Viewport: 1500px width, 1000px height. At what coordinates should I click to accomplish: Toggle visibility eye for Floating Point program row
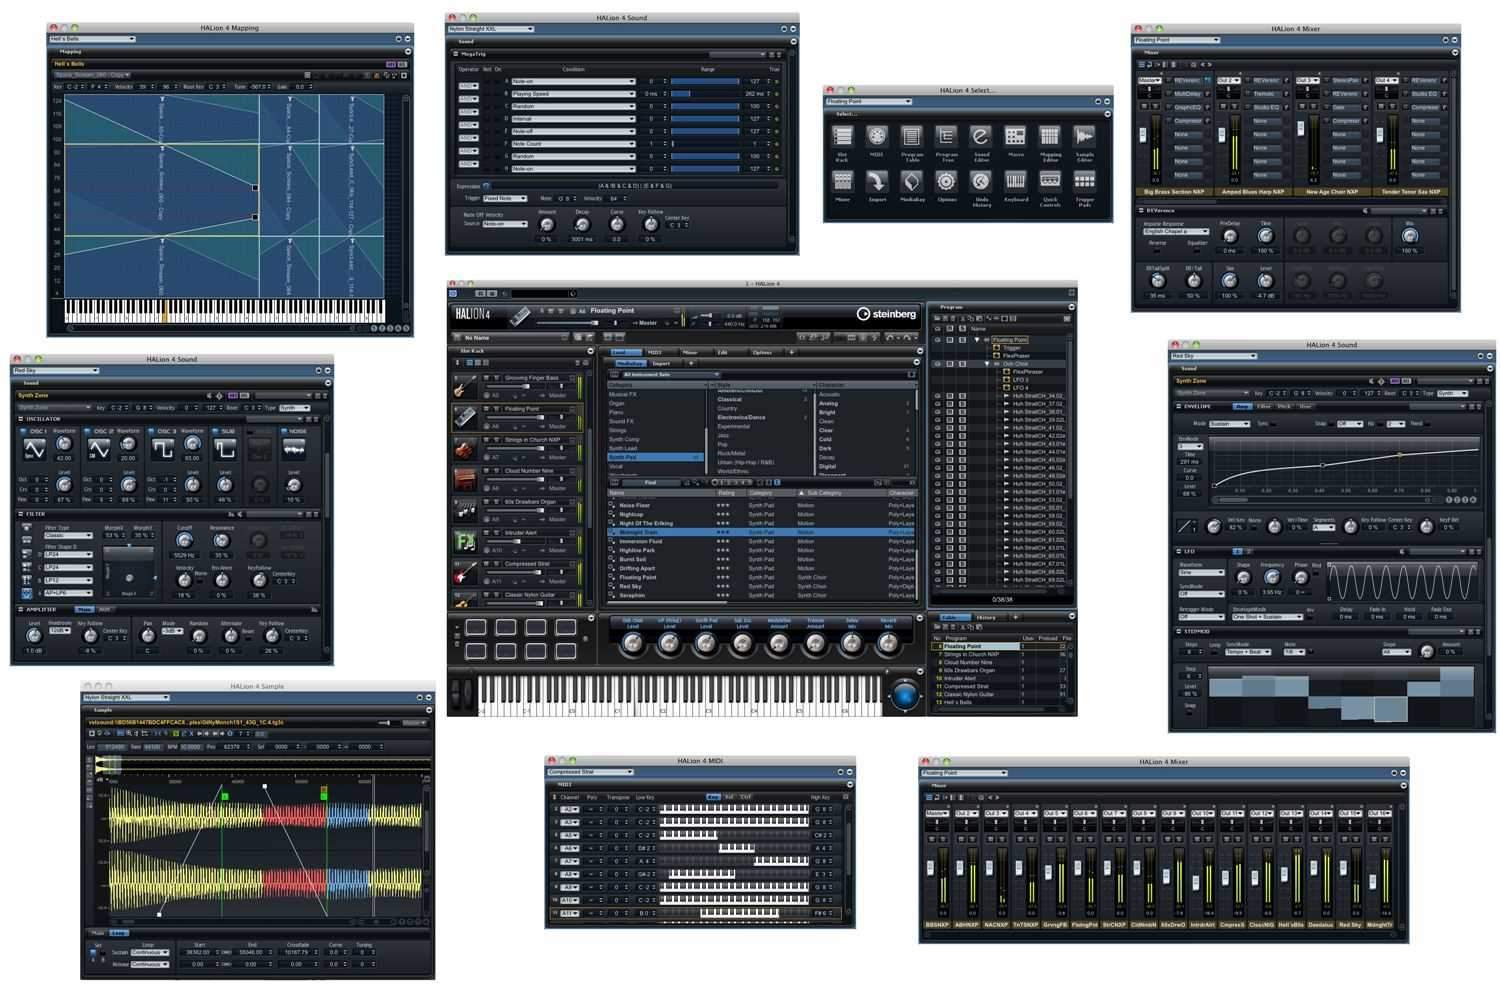click(x=937, y=340)
